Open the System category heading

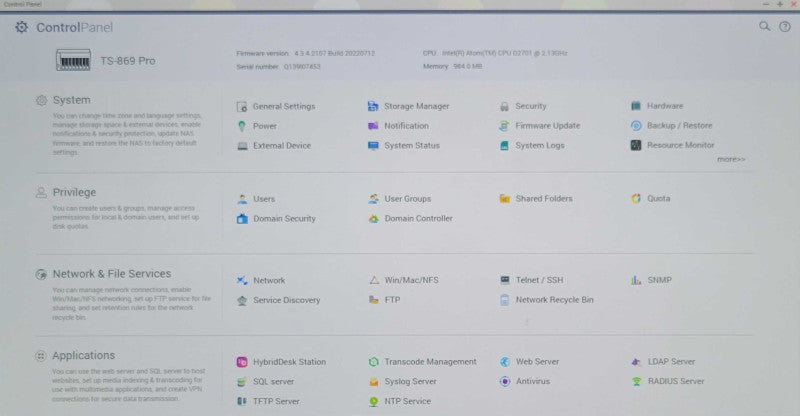[x=71, y=100]
